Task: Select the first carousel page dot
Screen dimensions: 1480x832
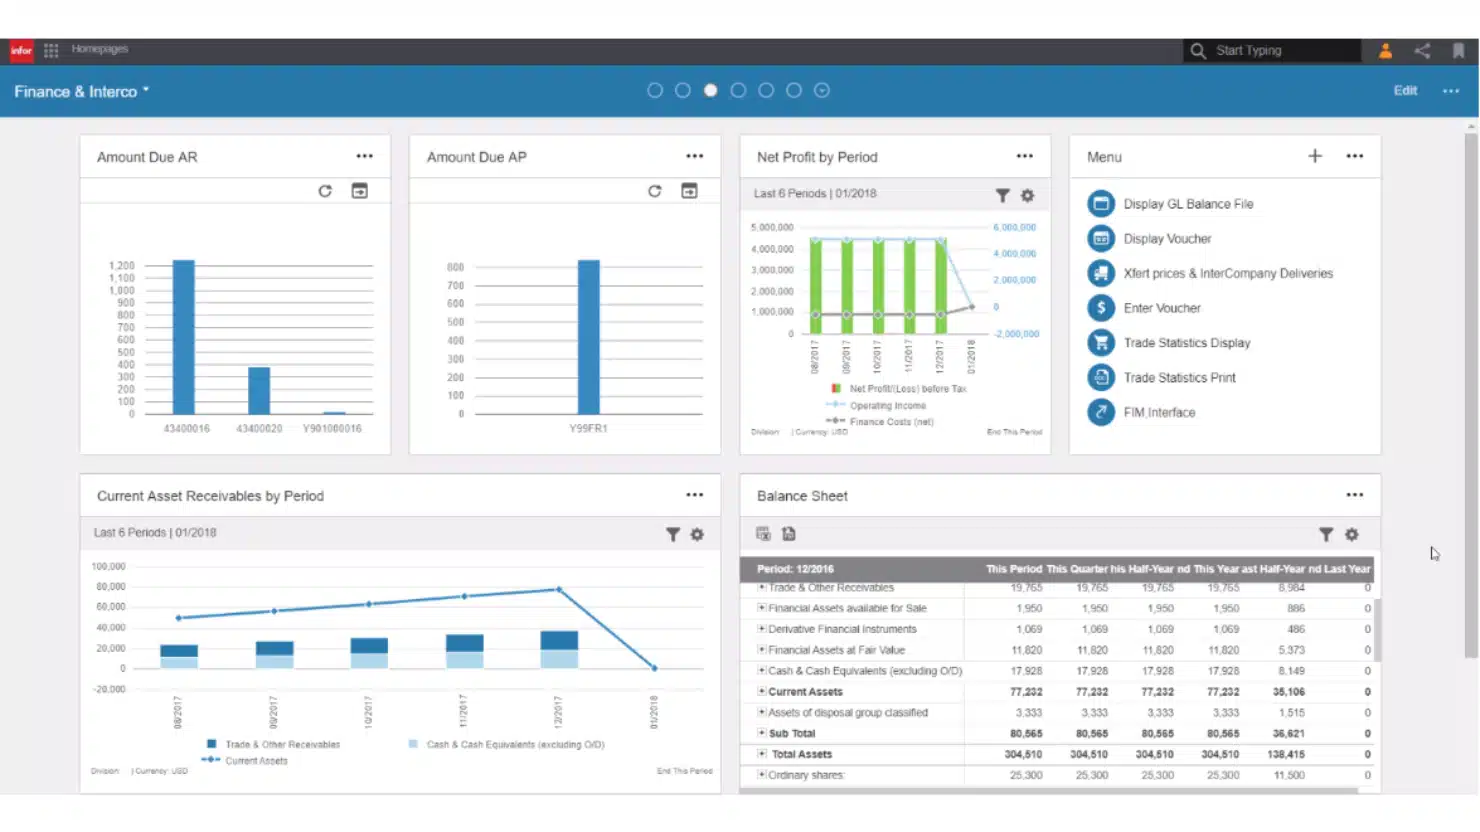Action: point(655,89)
